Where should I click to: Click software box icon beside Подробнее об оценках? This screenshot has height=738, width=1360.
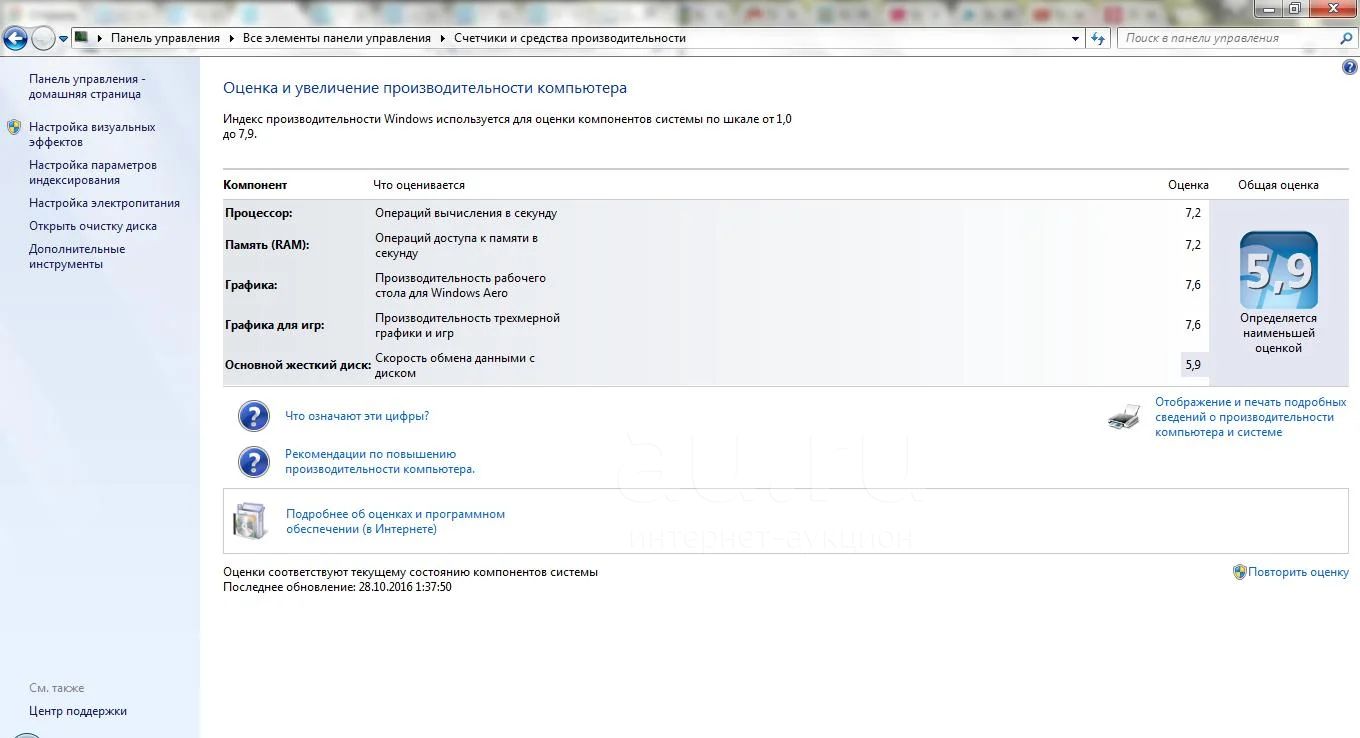point(250,521)
